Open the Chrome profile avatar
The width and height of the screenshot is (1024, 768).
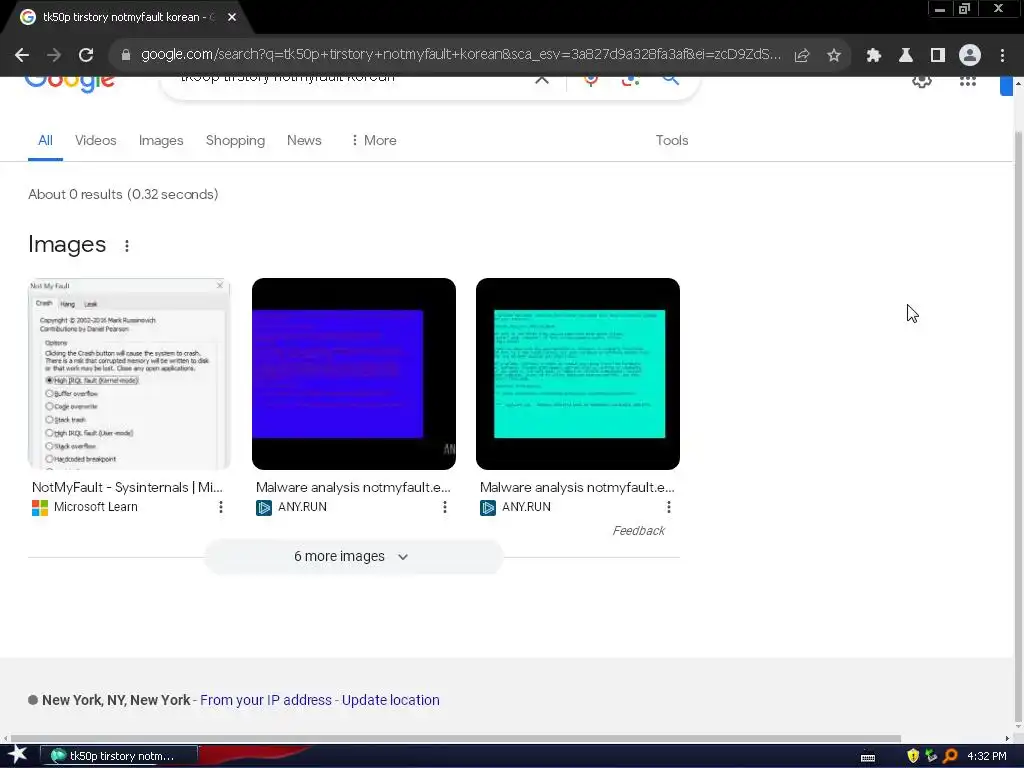(970, 56)
